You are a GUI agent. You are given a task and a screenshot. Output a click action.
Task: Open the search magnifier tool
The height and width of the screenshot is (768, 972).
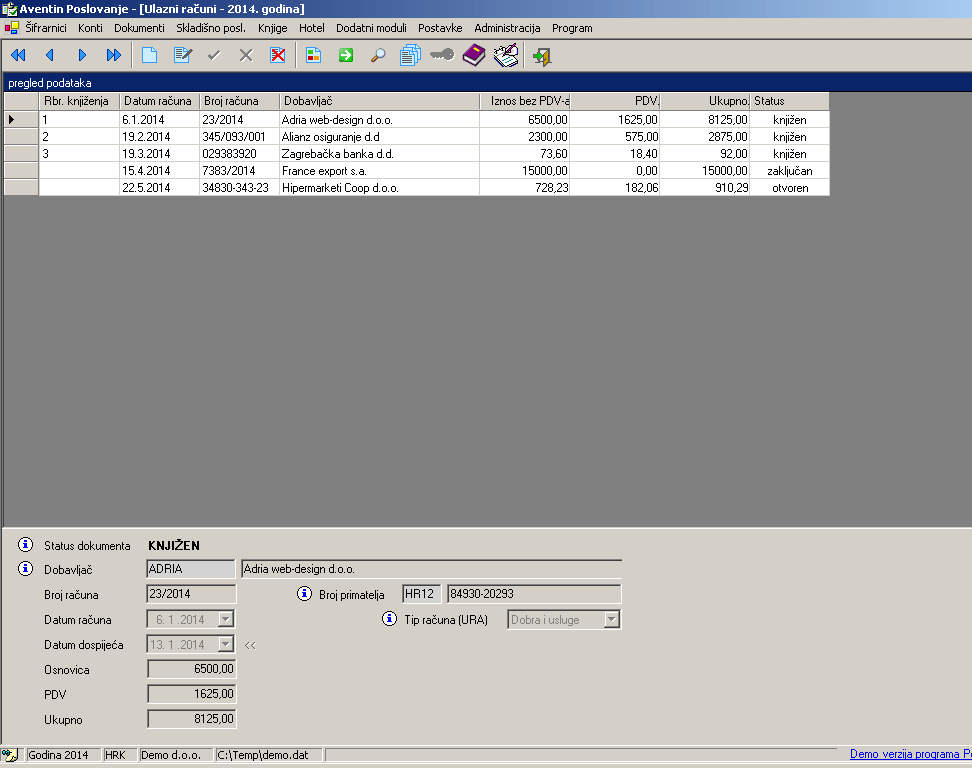point(378,56)
